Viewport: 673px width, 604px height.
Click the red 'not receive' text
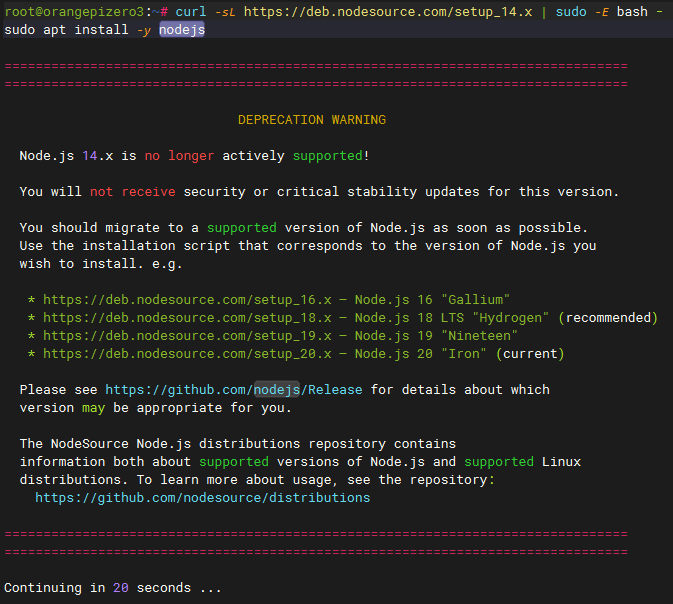133,192
